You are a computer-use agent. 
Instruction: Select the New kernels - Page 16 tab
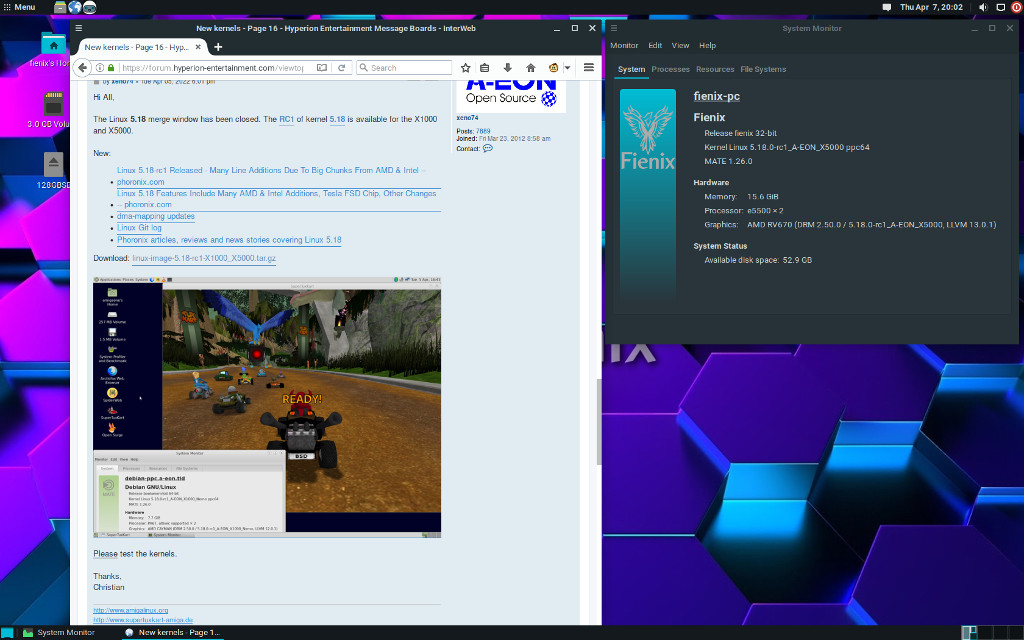(x=136, y=47)
